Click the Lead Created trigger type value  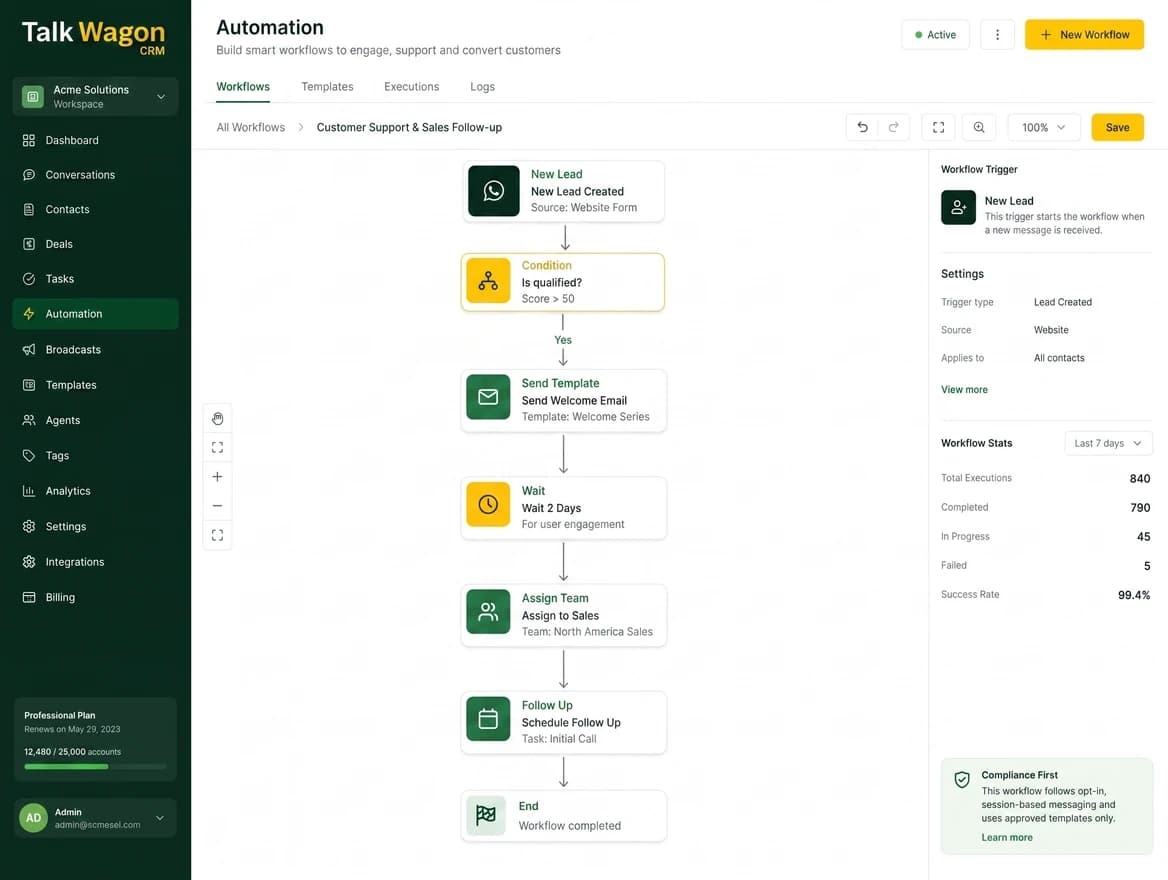1063,303
